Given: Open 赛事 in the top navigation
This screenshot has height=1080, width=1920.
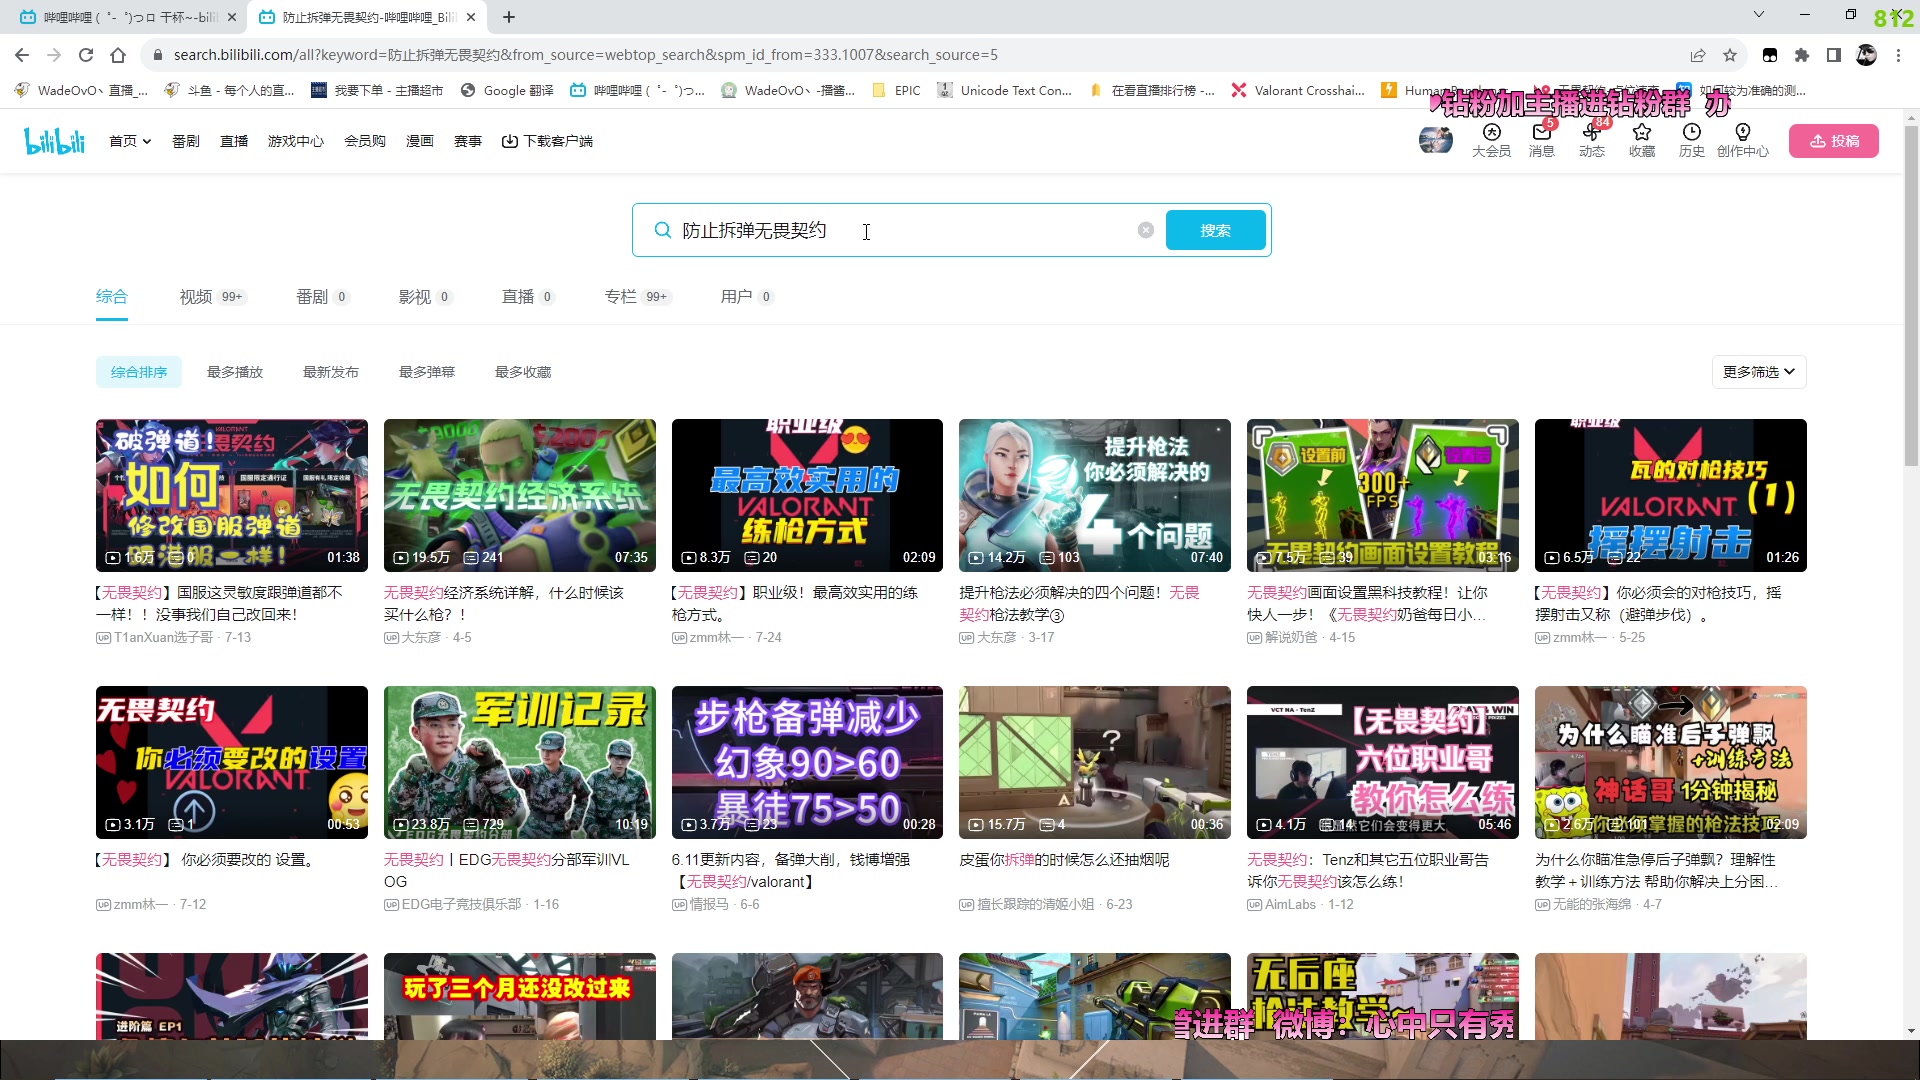Looking at the screenshot, I should 468,141.
